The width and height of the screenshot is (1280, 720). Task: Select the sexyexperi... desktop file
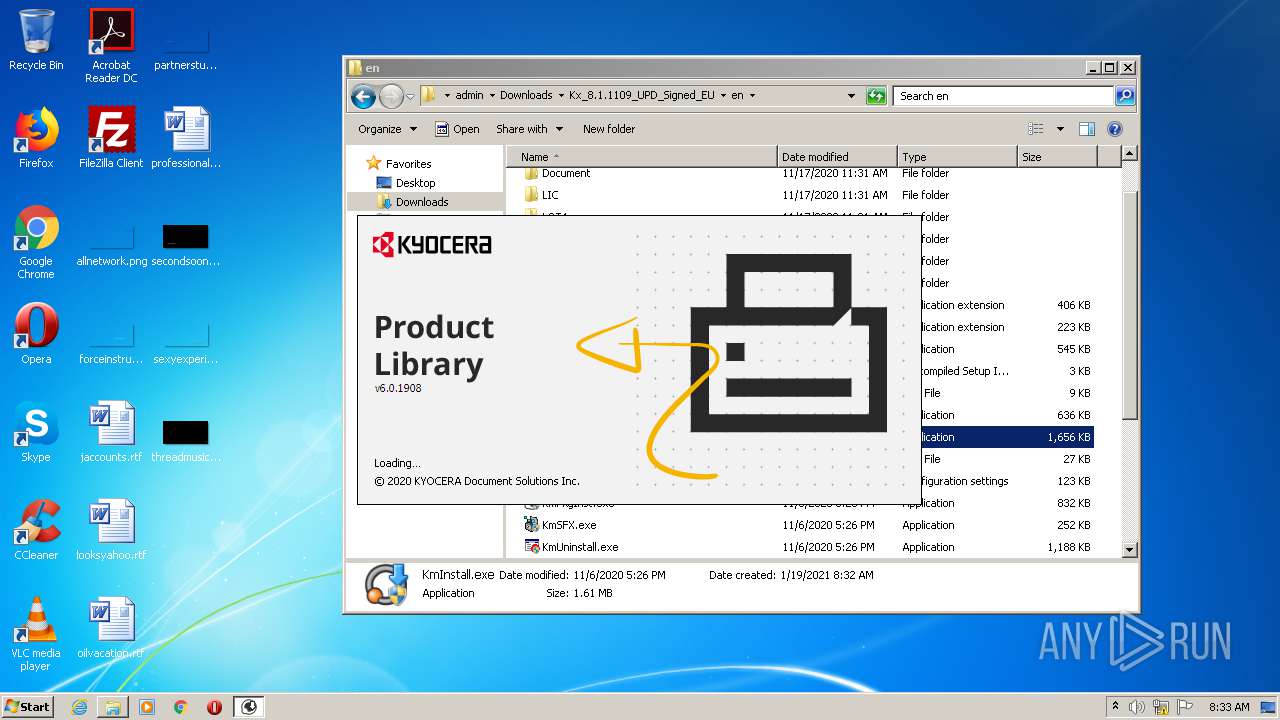pyautogui.click(x=186, y=340)
